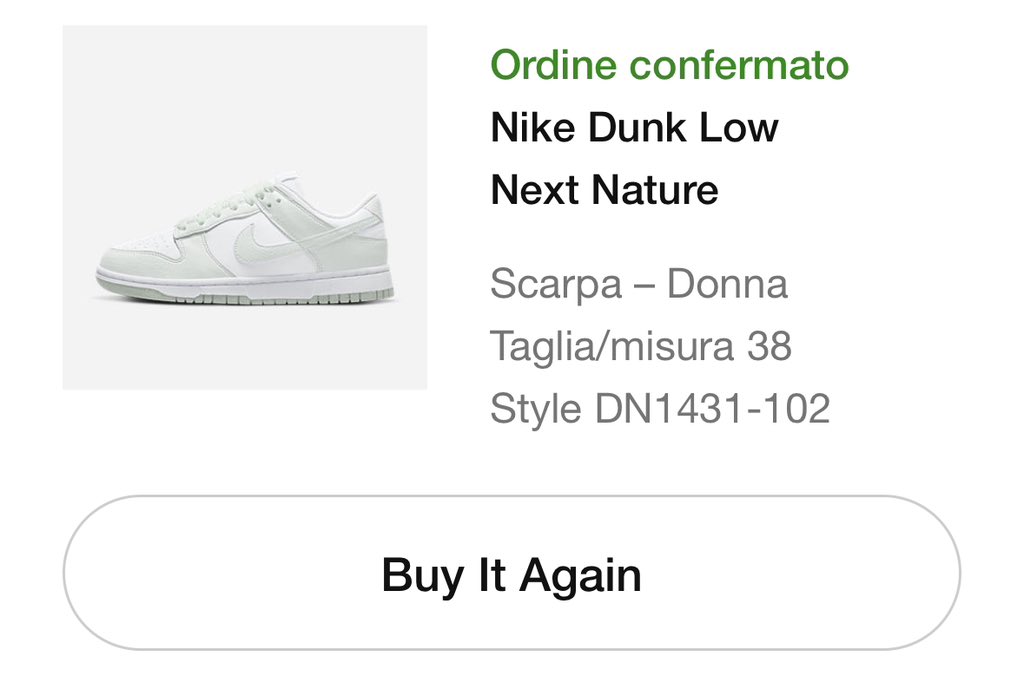This screenshot has width=1024, height=676.
Task: Click the Taglia/misura 38 size line
Action: [x=641, y=346]
